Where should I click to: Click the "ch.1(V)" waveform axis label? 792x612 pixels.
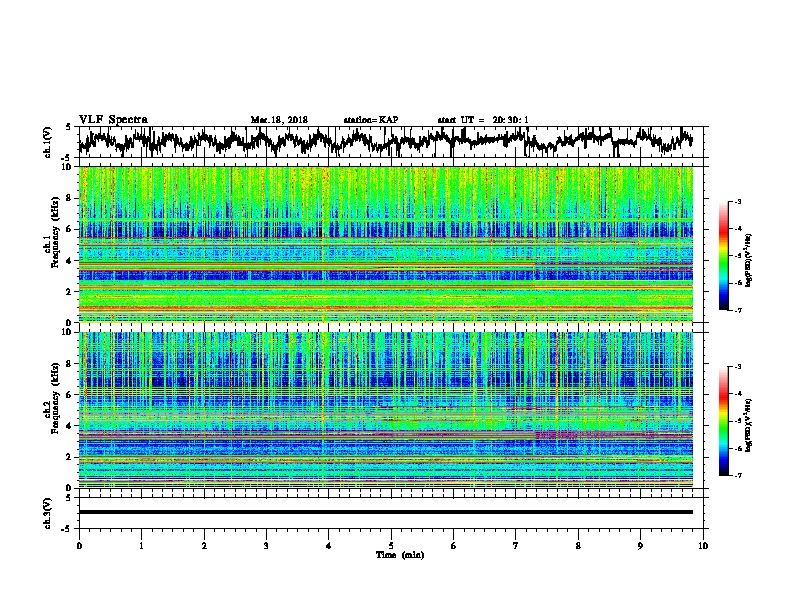48,142
